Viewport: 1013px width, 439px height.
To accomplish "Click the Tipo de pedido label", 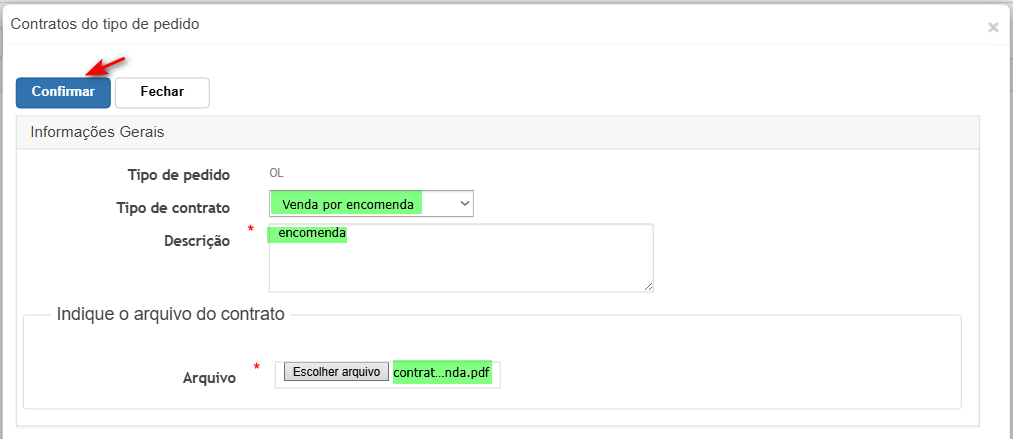I will coord(179,175).
